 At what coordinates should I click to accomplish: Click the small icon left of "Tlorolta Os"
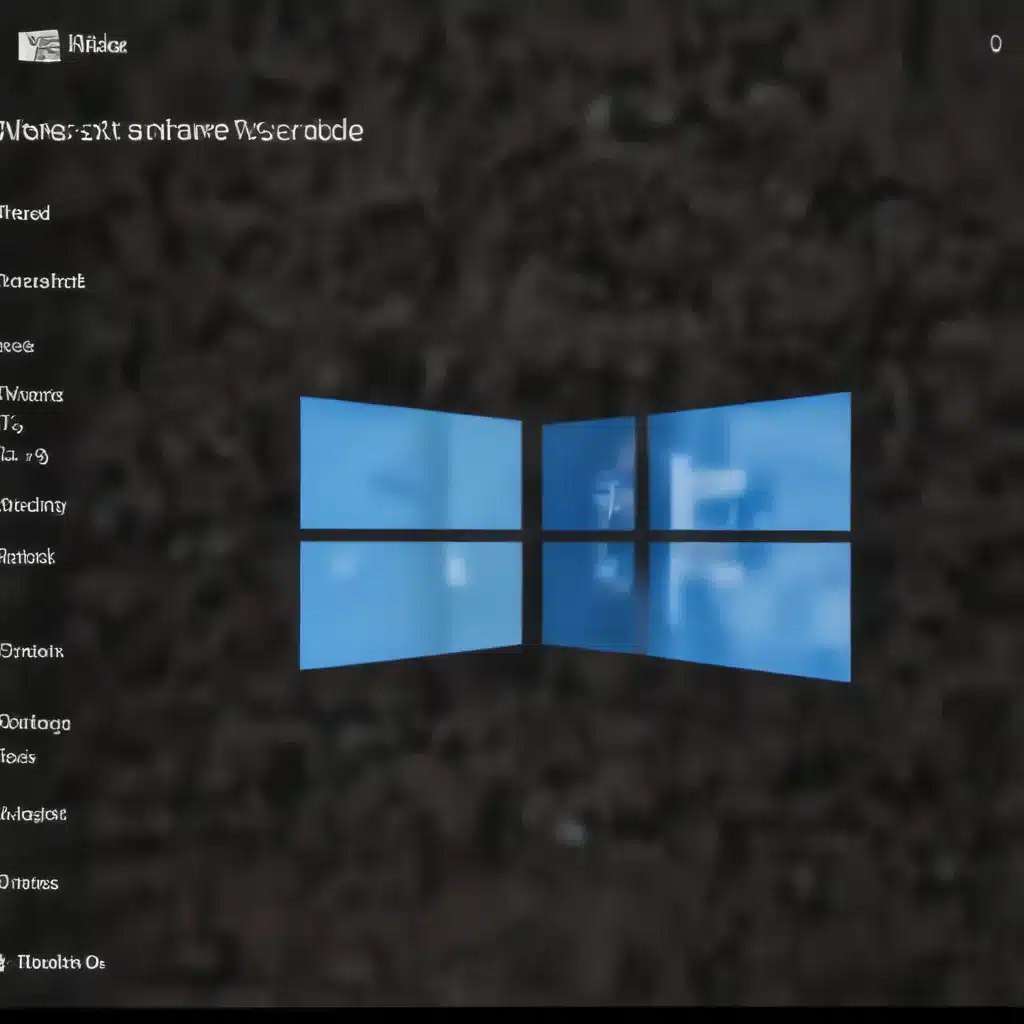[3, 963]
